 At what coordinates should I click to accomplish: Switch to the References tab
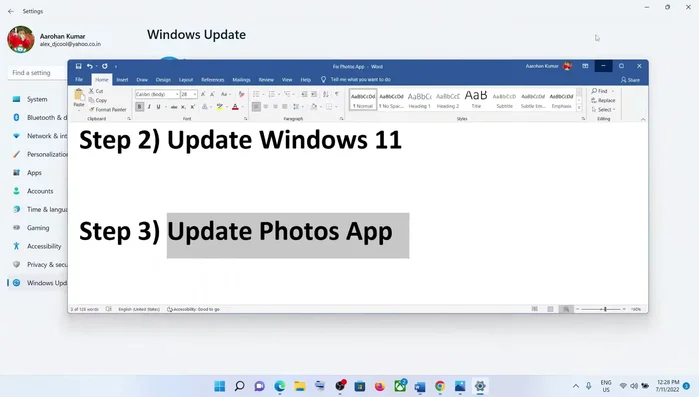pos(213,80)
